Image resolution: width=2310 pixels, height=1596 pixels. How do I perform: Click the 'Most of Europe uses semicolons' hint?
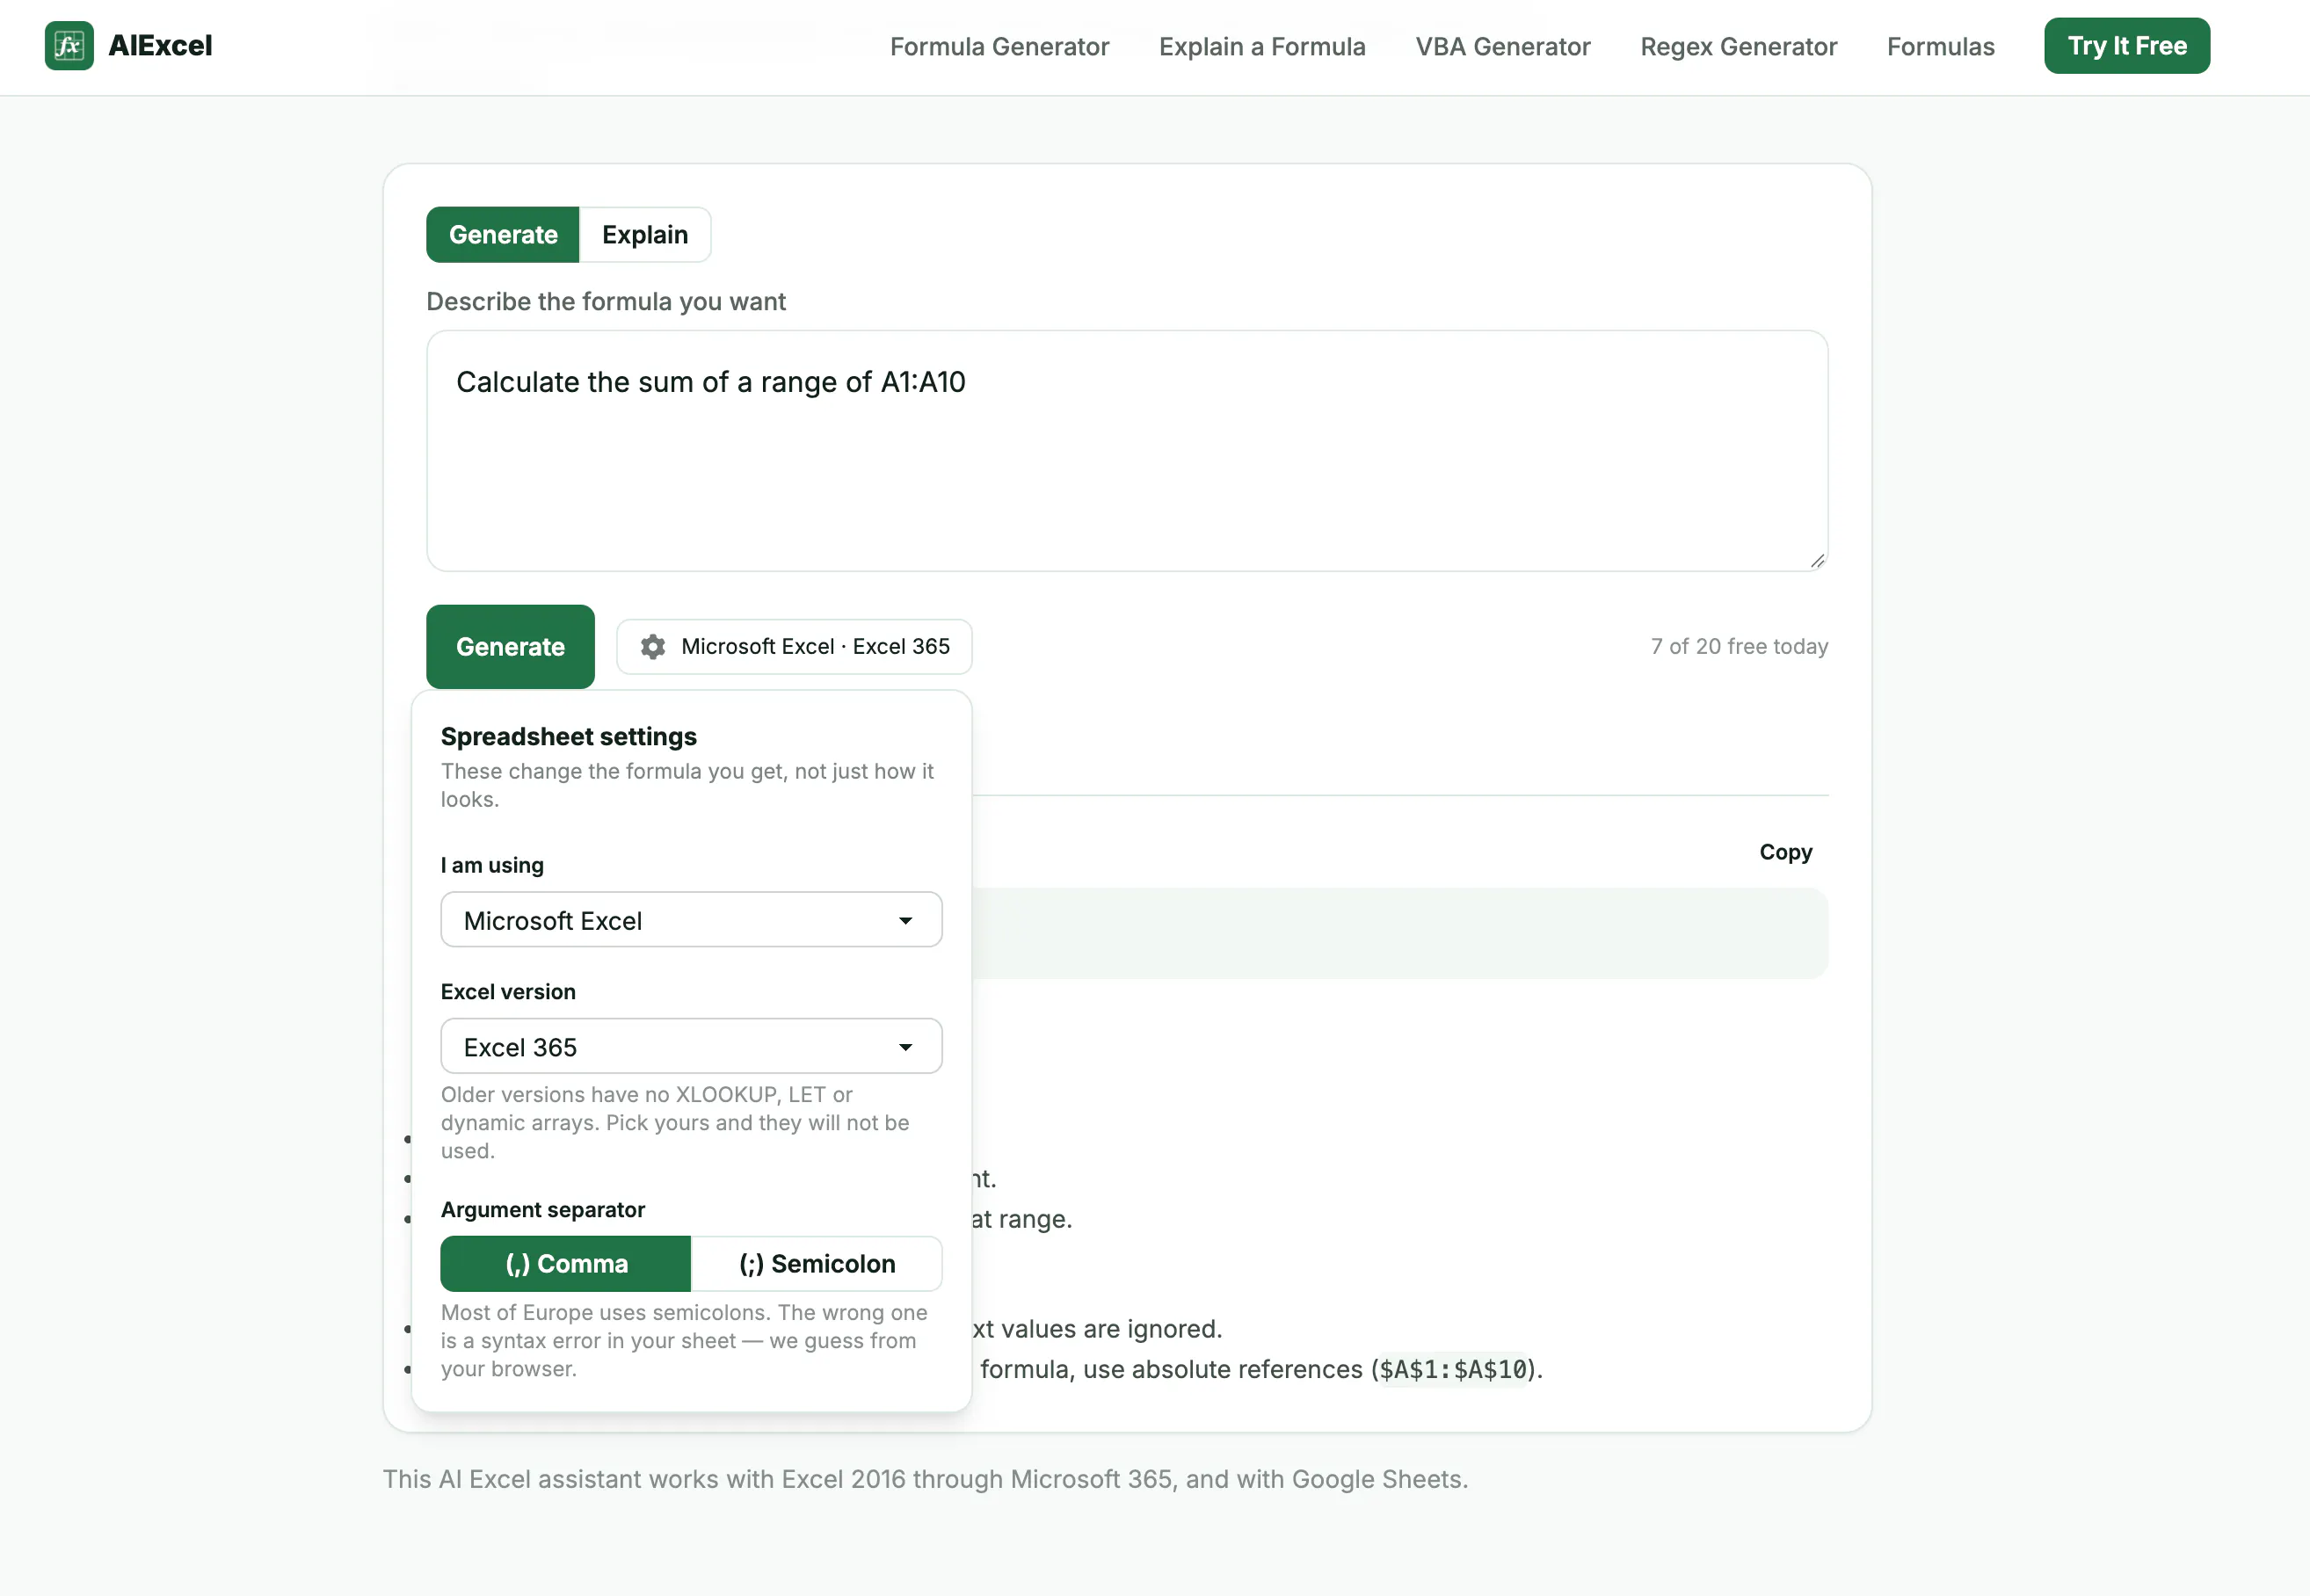(684, 1341)
